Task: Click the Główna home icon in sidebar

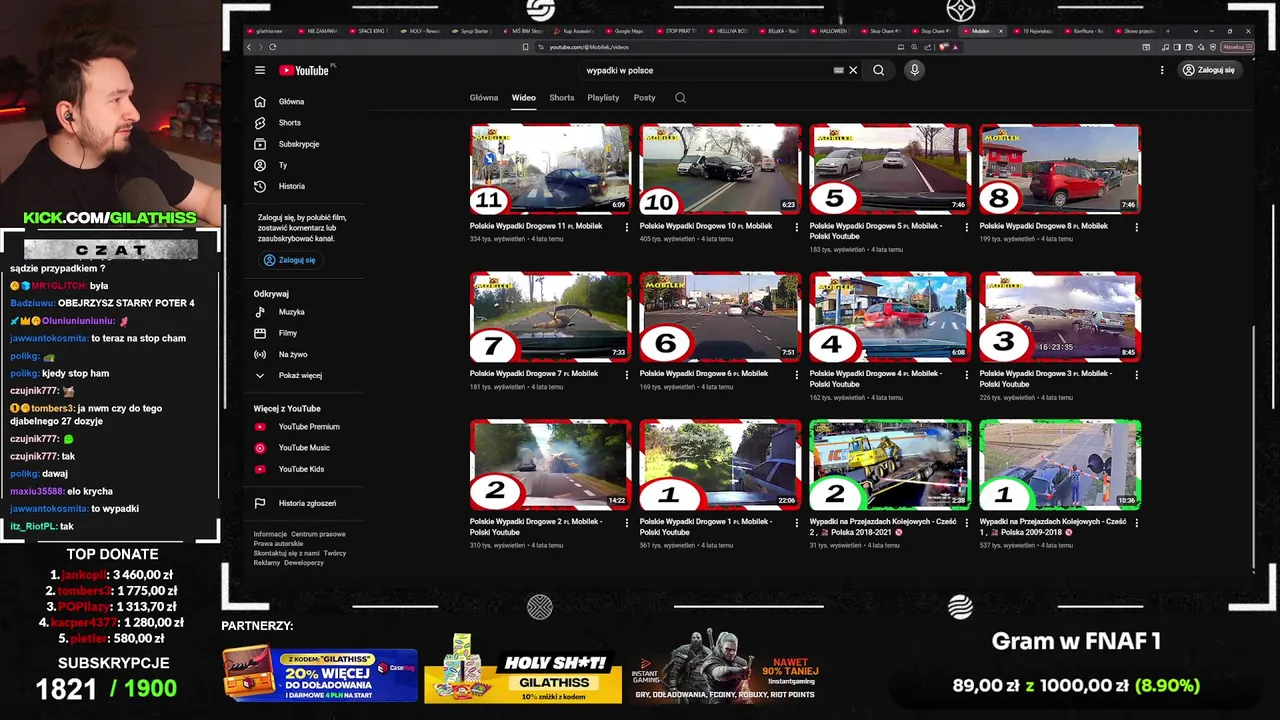Action: click(260, 101)
